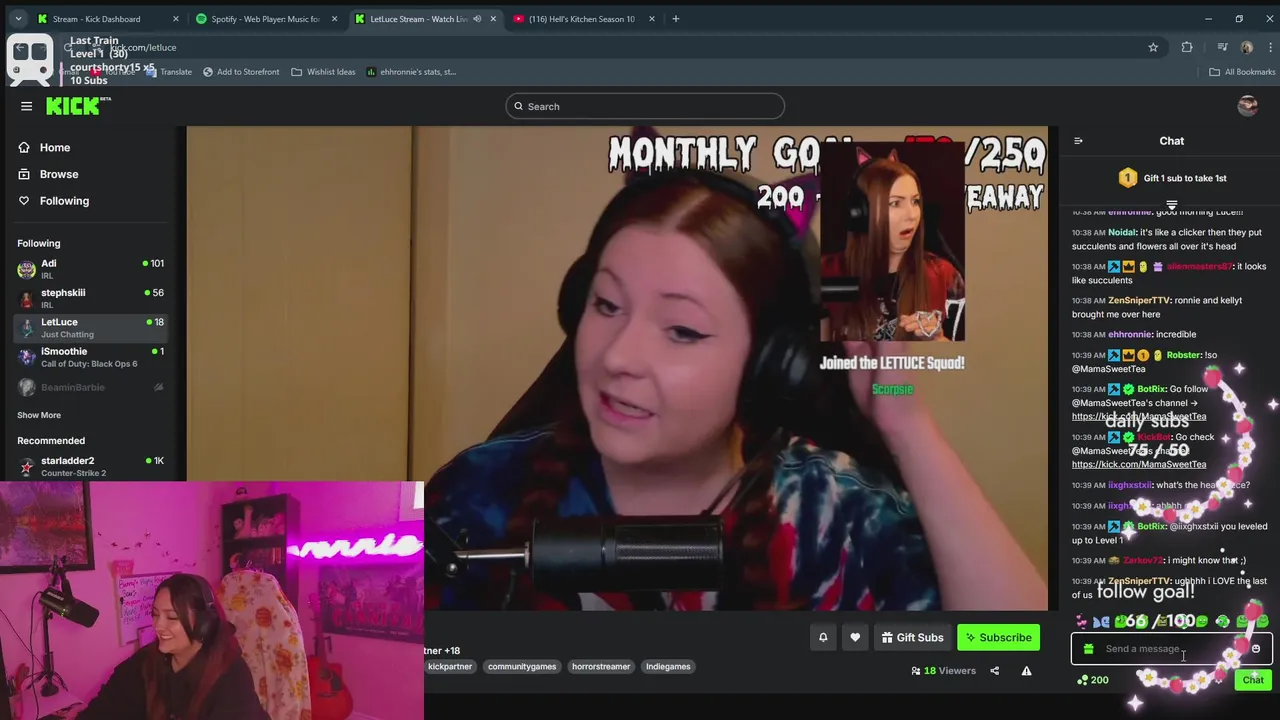Open iSmoothie channel in sidebar
The height and width of the screenshot is (720, 1280).
pyautogui.click(x=92, y=357)
